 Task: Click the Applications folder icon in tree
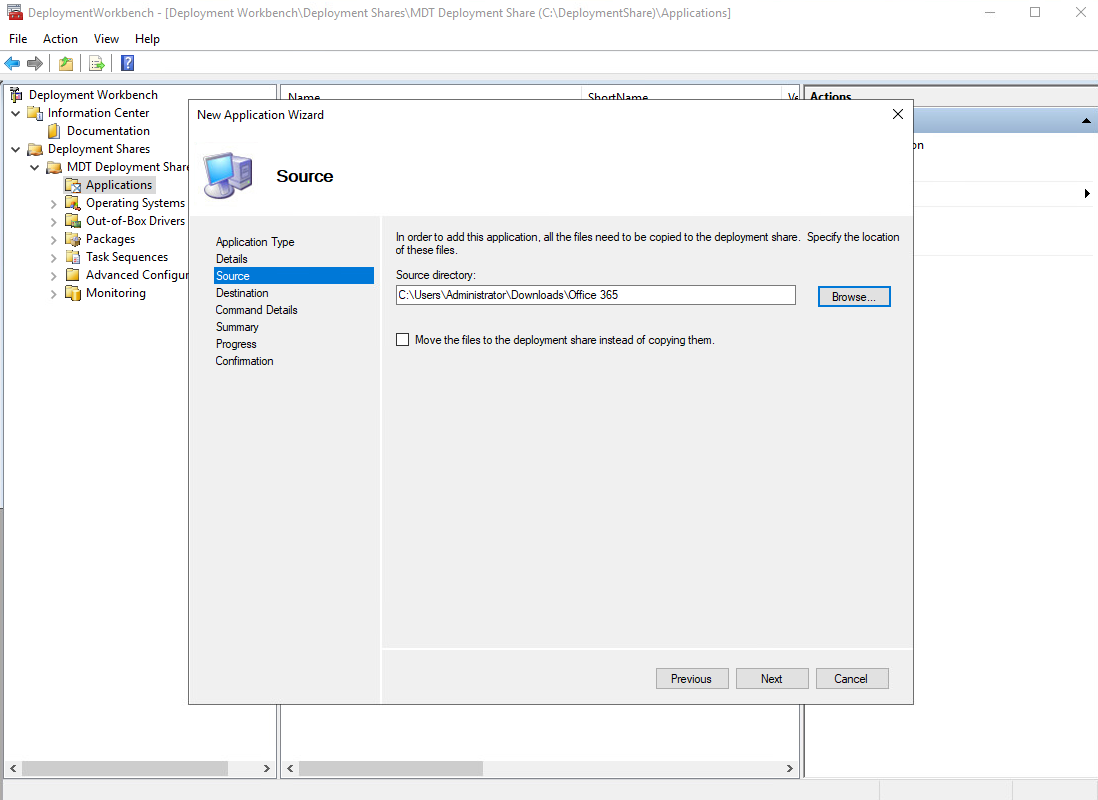[x=73, y=186]
